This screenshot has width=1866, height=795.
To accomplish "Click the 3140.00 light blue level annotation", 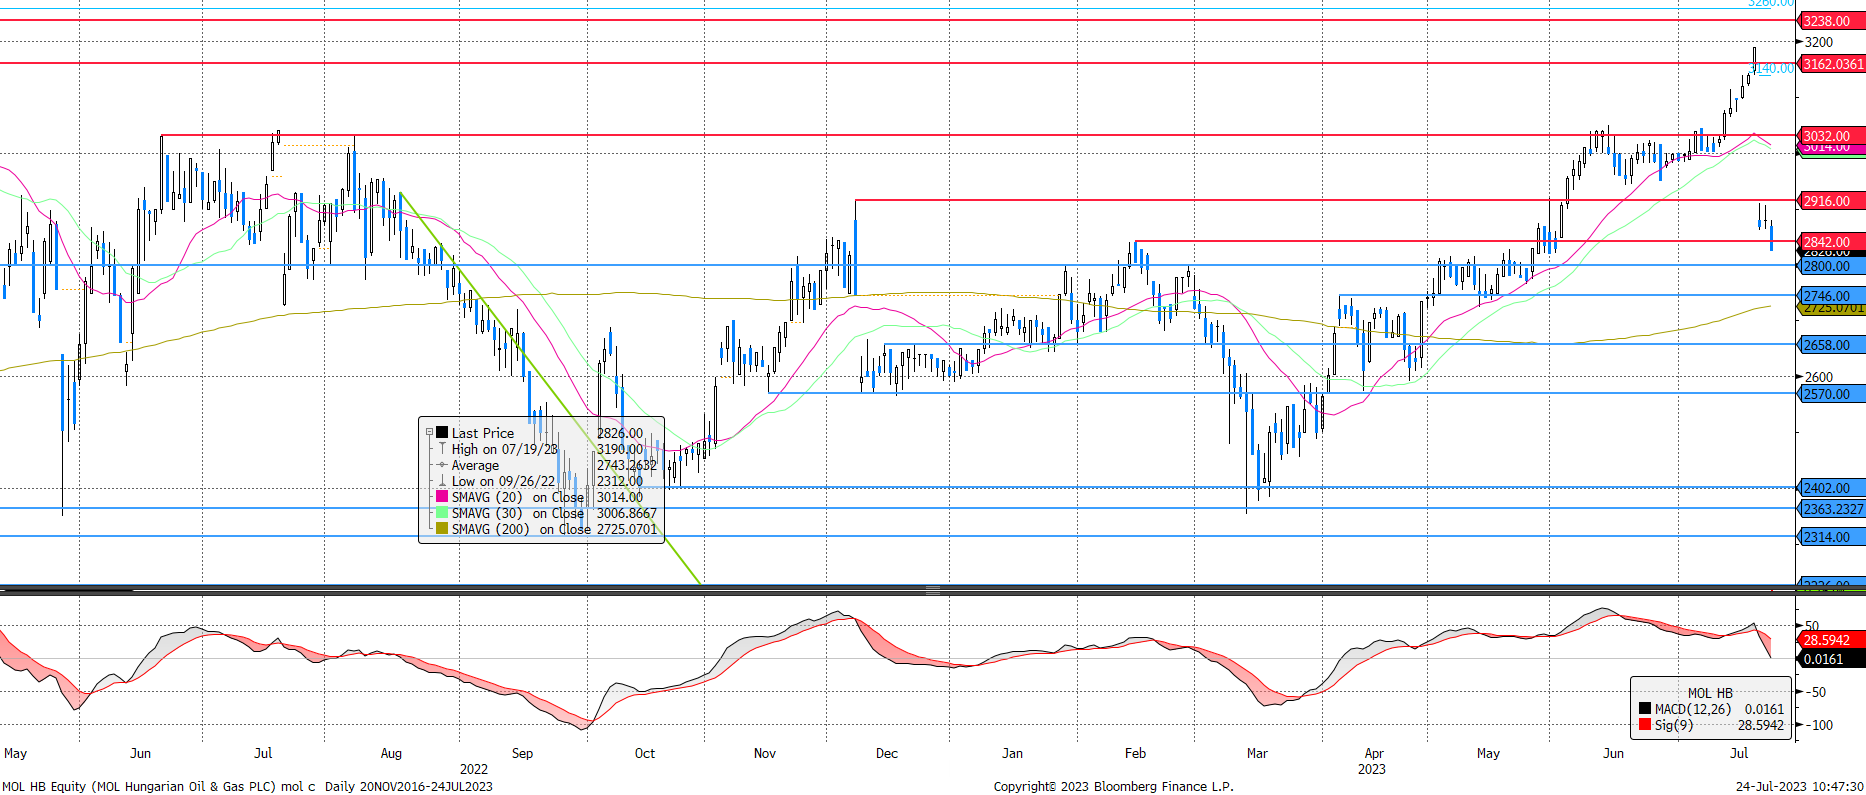I will click(1773, 68).
